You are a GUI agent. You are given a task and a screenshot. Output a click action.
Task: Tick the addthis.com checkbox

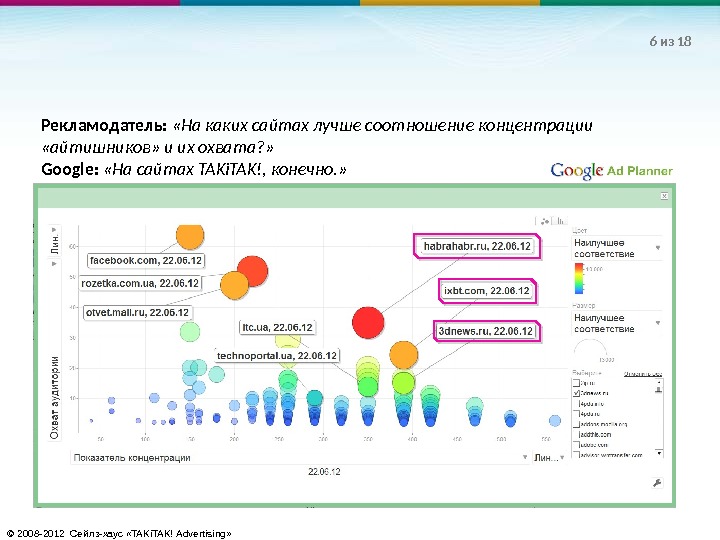point(576,434)
